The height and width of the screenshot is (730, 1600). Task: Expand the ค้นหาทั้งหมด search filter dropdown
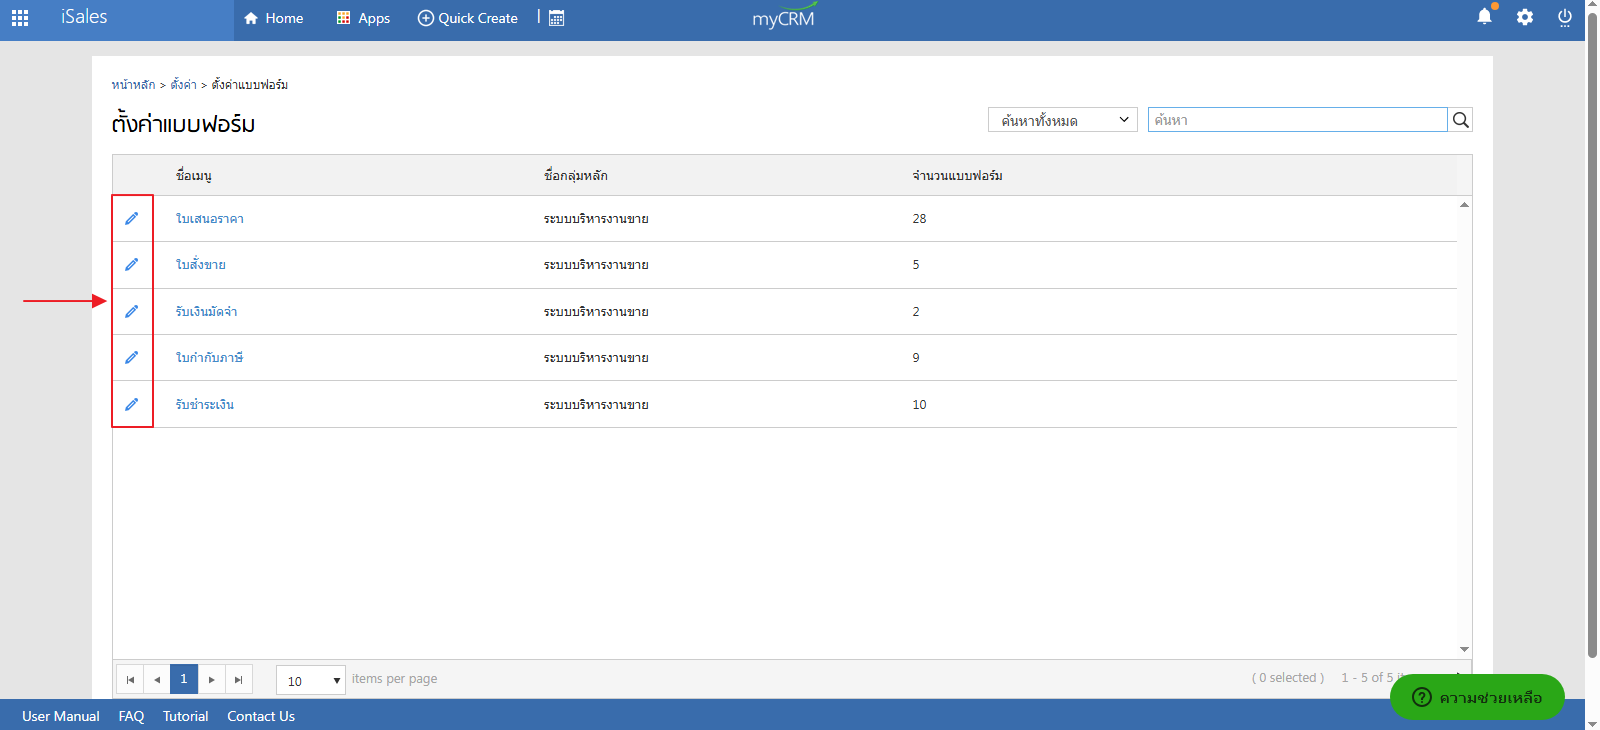[1062, 120]
